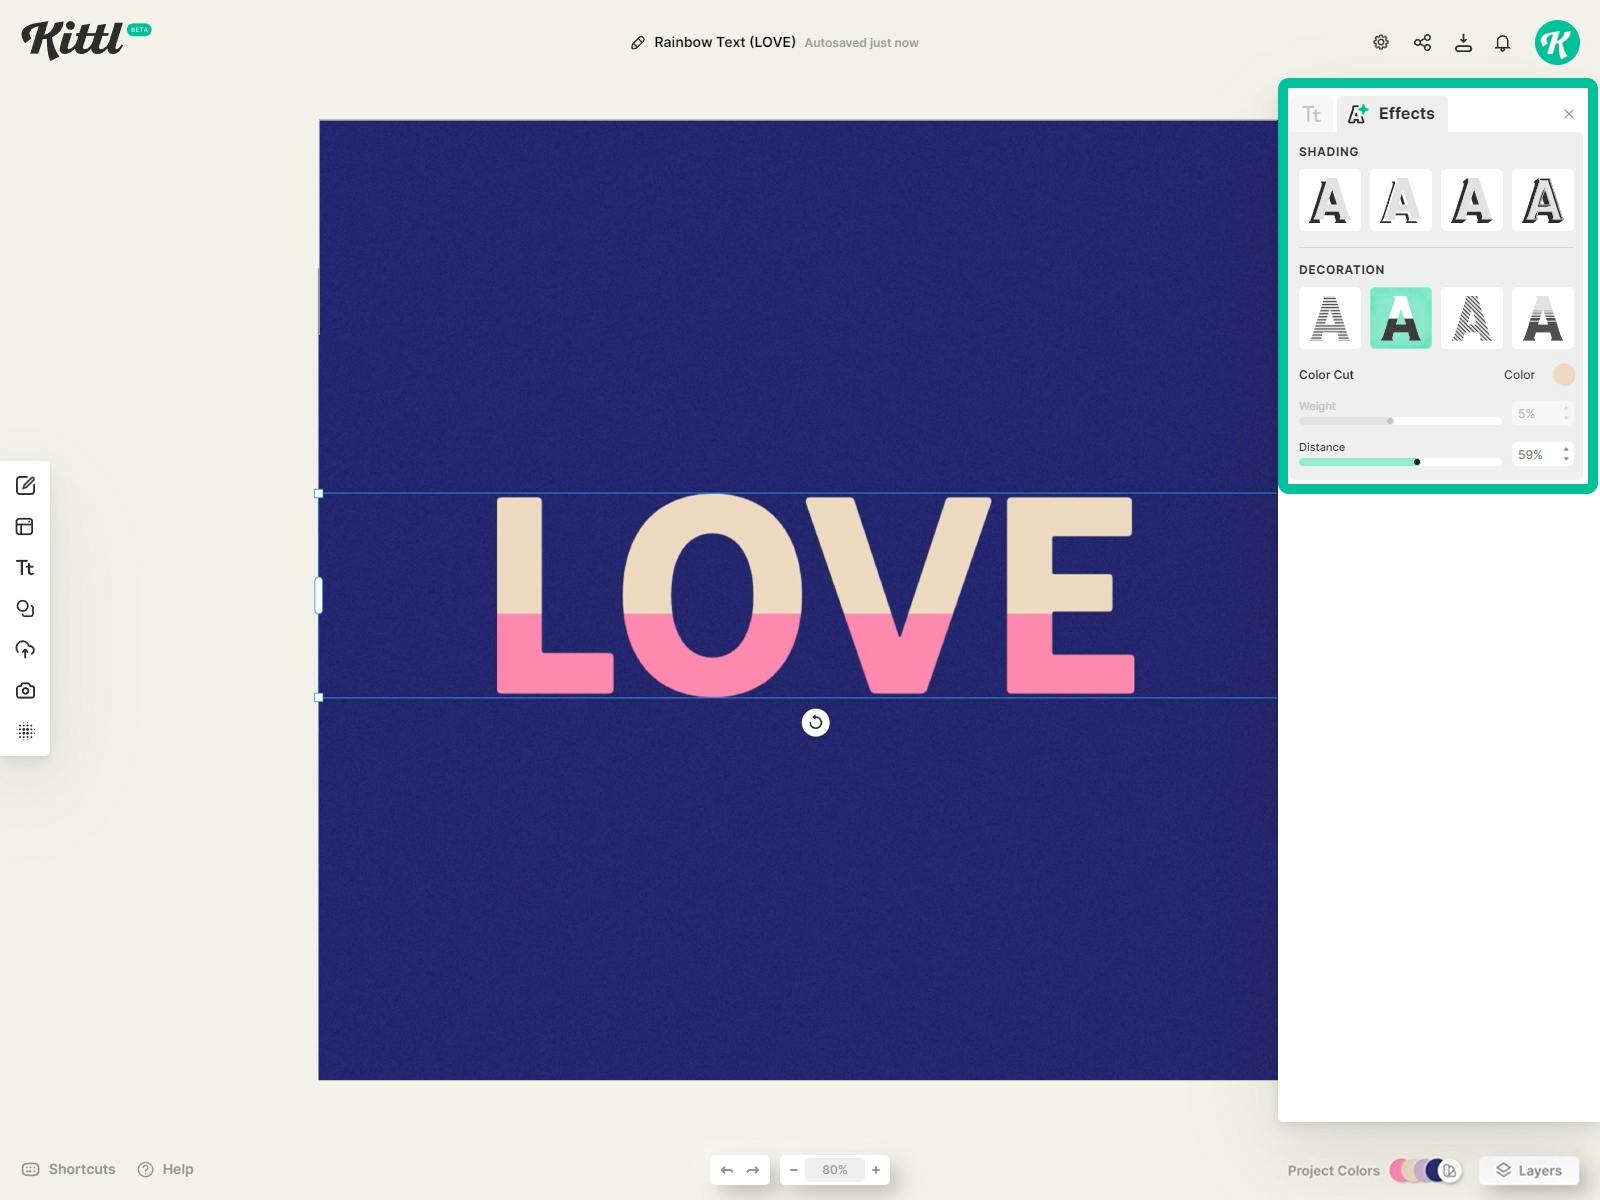Viewport: 1600px width, 1200px height.
Task: Zoom in with the plus button
Action: click(x=876, y=1170)
